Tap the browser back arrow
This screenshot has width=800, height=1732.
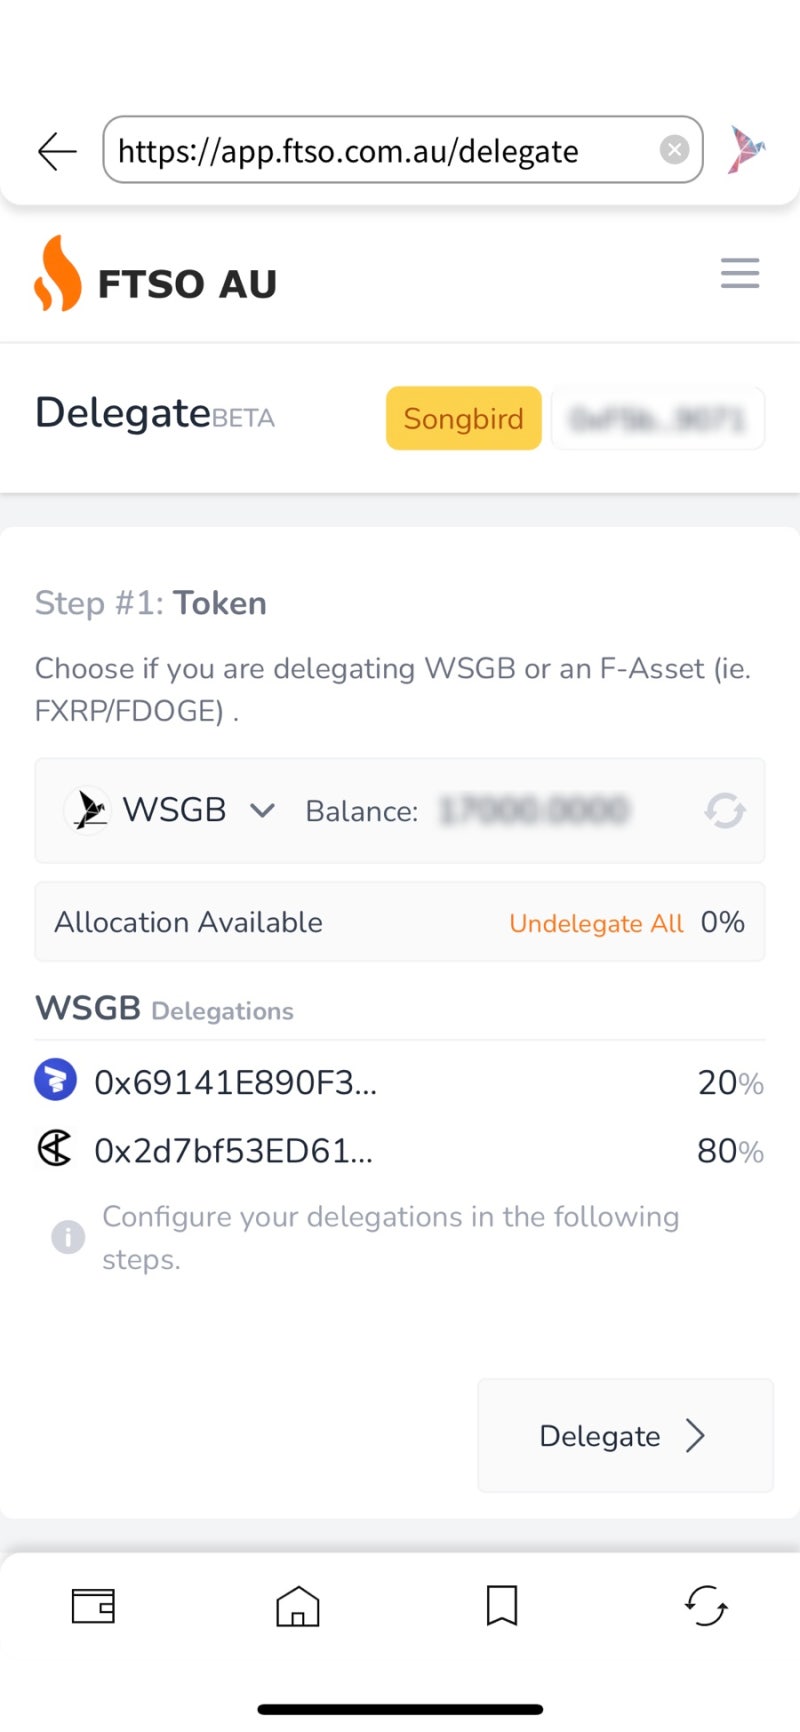click(57, 151)
